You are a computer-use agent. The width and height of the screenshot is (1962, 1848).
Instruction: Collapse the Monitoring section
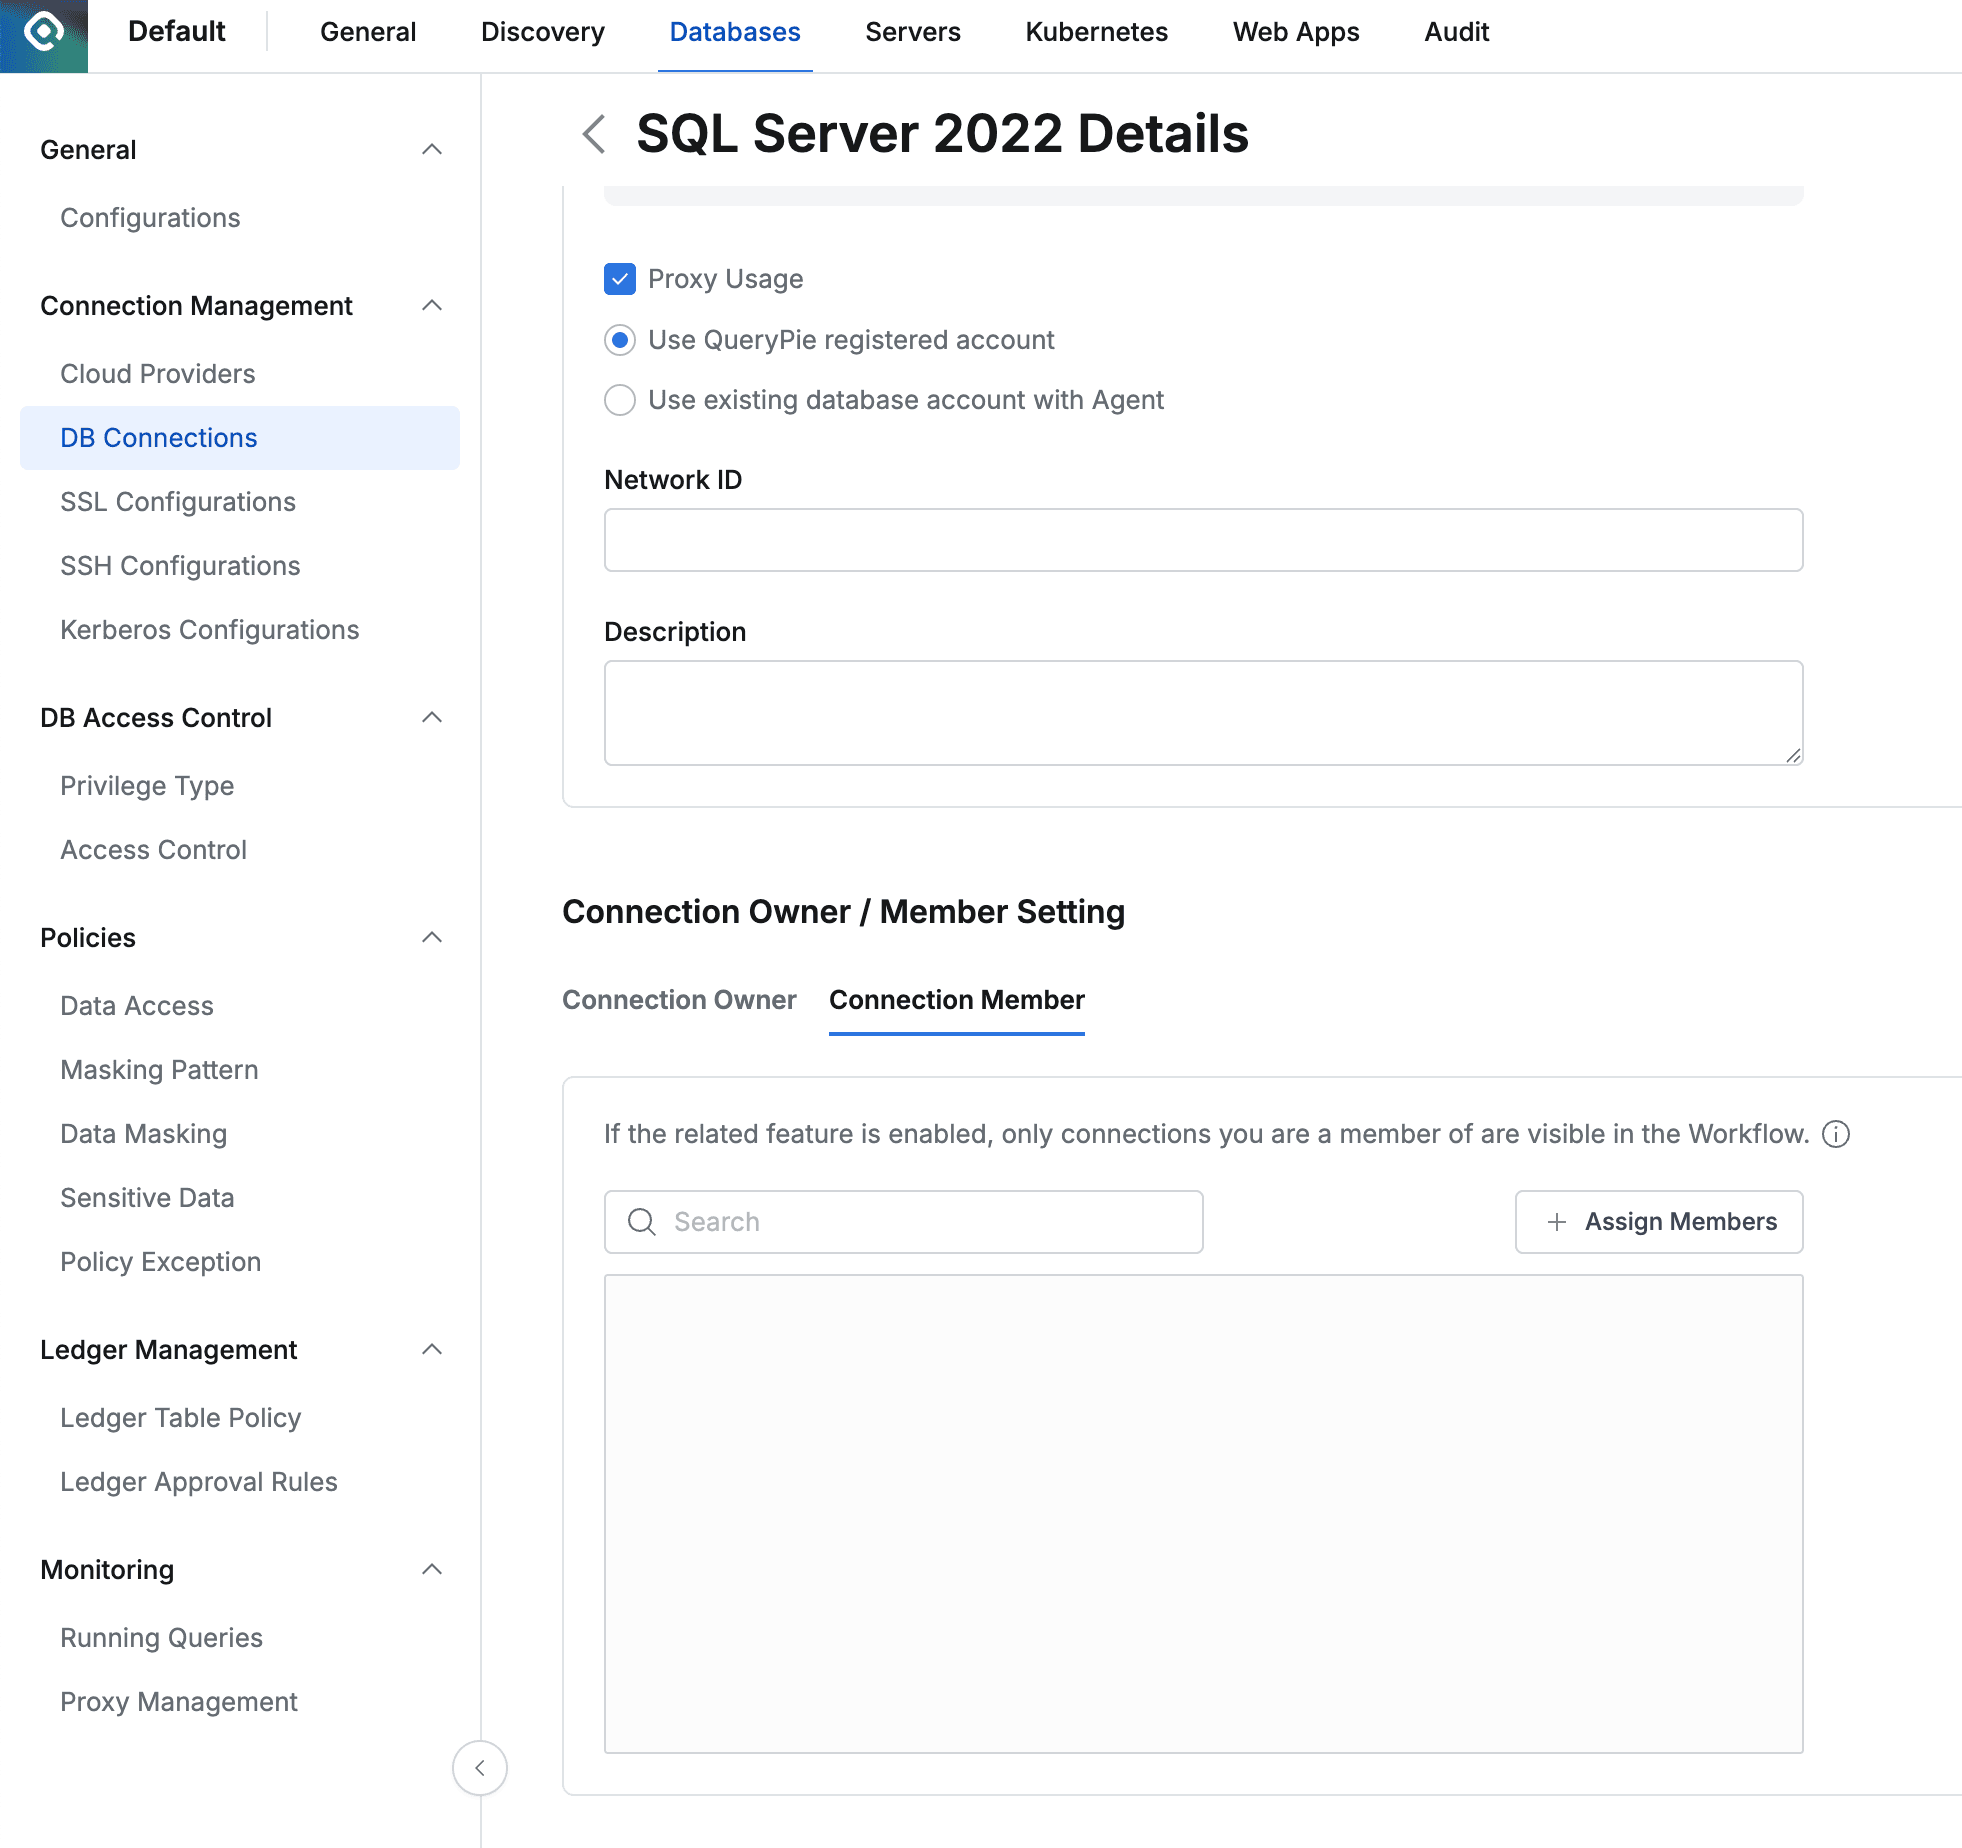point(432,1569)
